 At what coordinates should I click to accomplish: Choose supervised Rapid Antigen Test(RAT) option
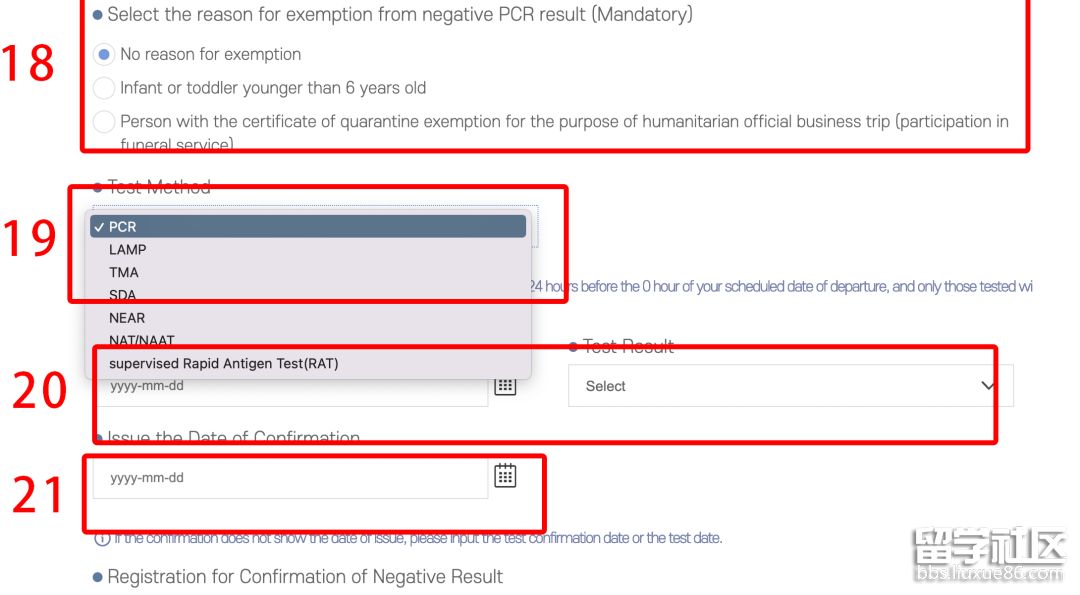(x=224, y=364)
